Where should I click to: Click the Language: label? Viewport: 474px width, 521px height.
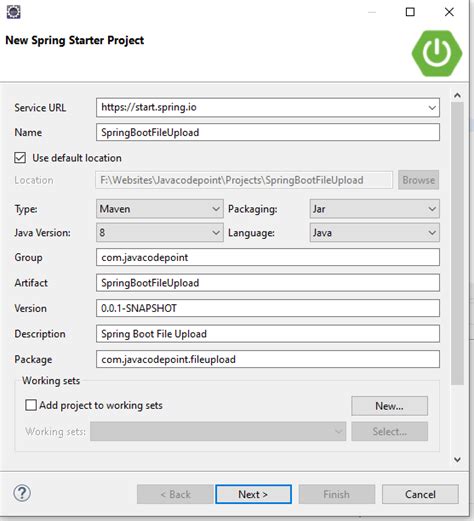pyautogui.click(x=251, y=233)
